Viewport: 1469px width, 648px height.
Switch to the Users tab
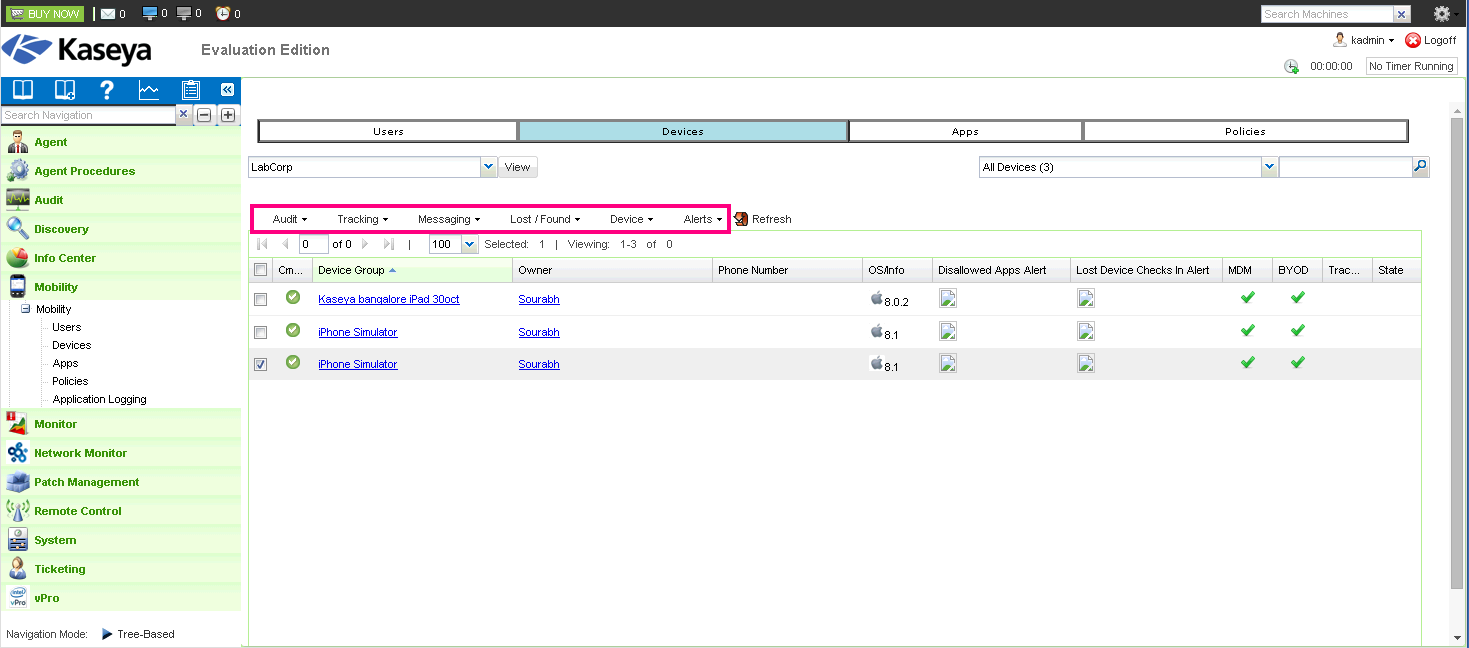tap(388, 131)
